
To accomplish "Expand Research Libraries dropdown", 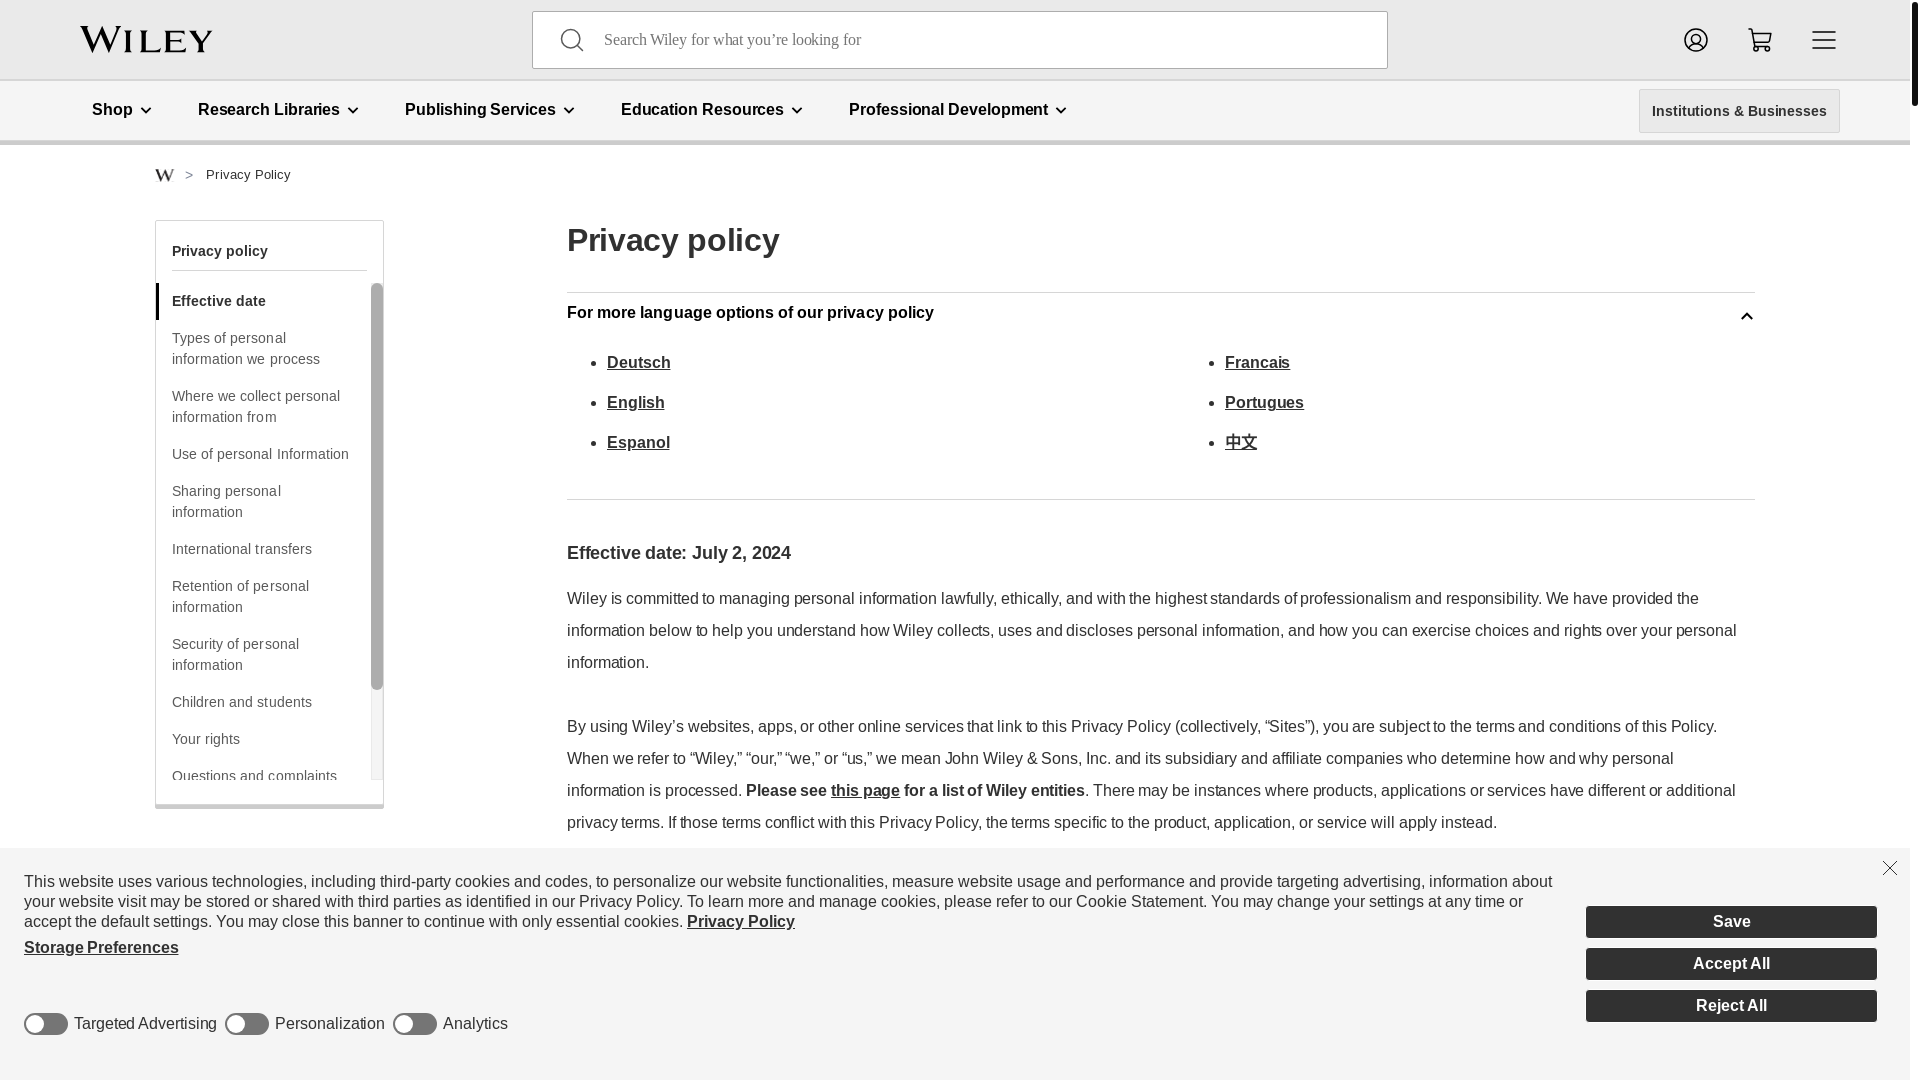I will coord(278,110).
